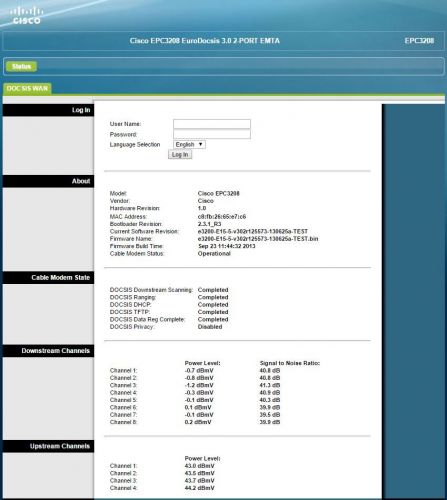Click the About section header
The height and width of the screenshot is (500, 447).
[x=48, y=181]
